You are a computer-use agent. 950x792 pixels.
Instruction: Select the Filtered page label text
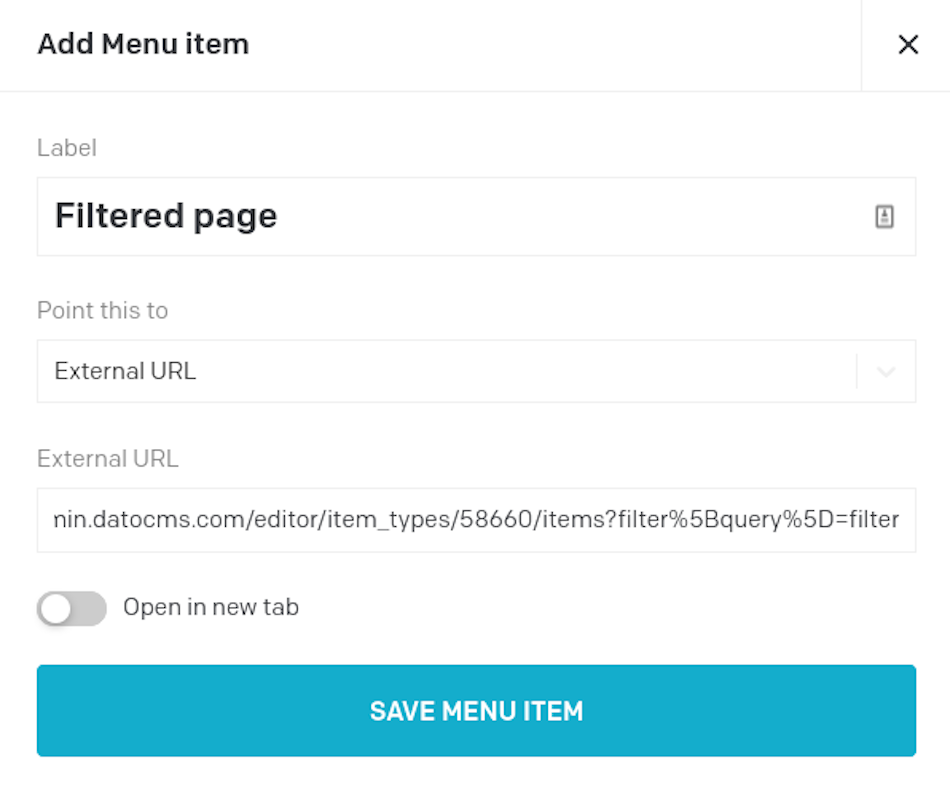pos(165,216)
